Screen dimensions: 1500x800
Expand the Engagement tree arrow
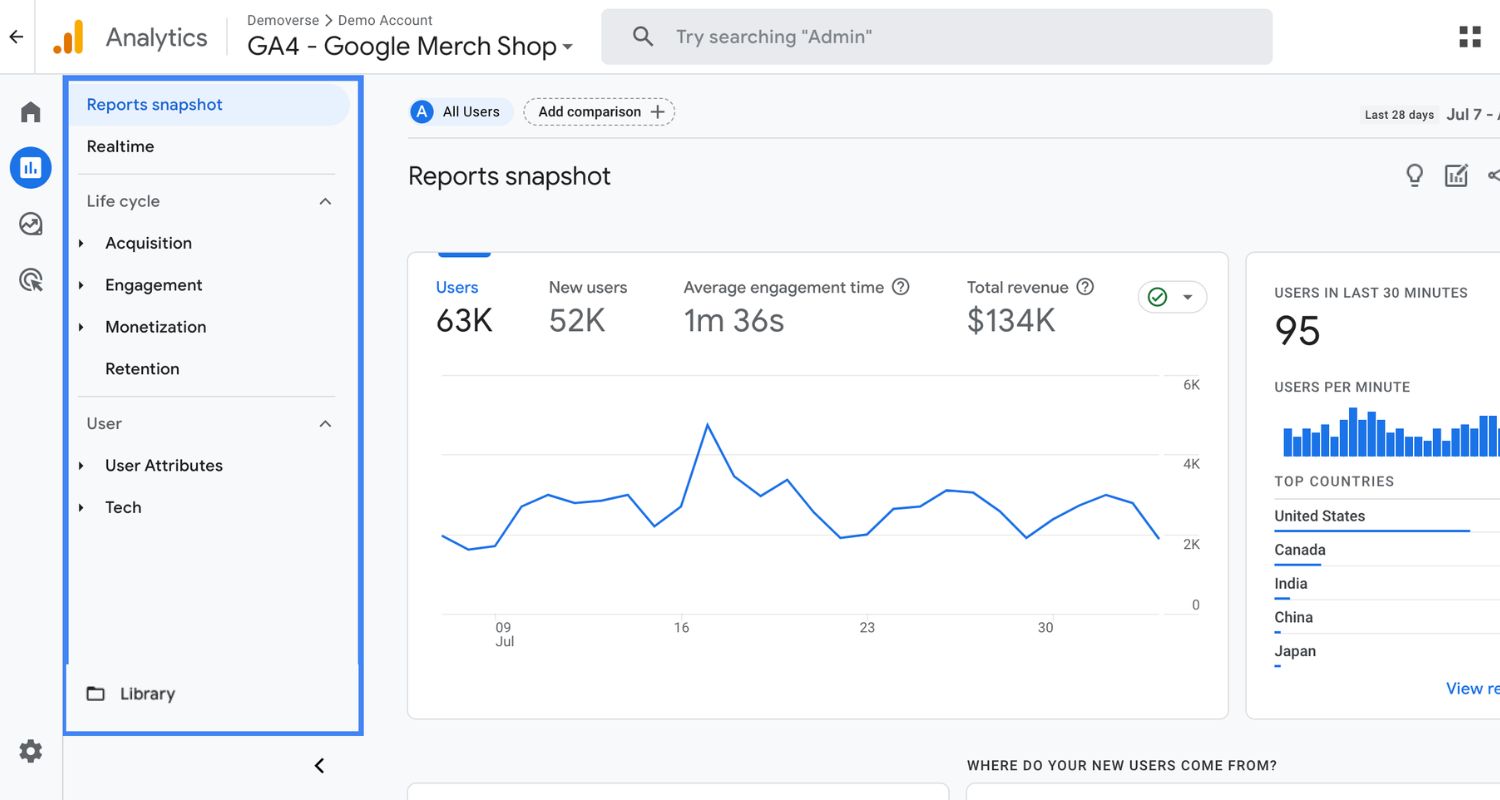point(81,285)
